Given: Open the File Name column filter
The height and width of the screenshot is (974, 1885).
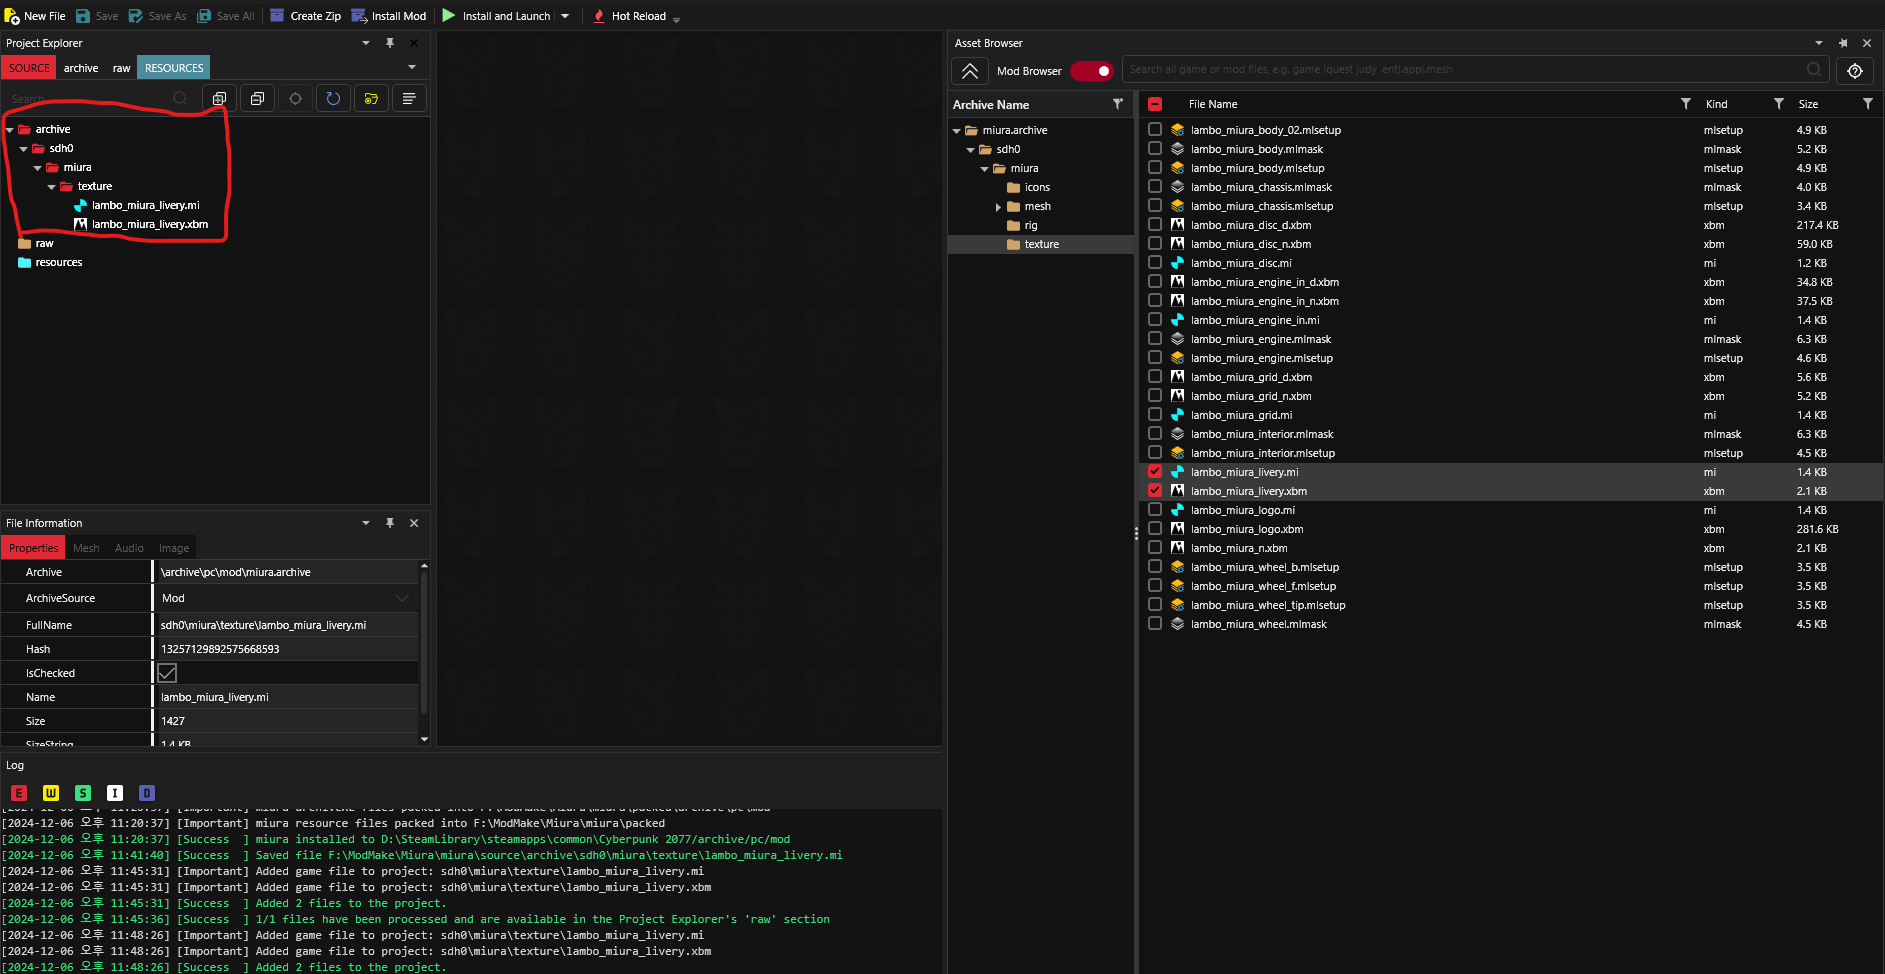Looking at the screenshot, I should 1686,104.
